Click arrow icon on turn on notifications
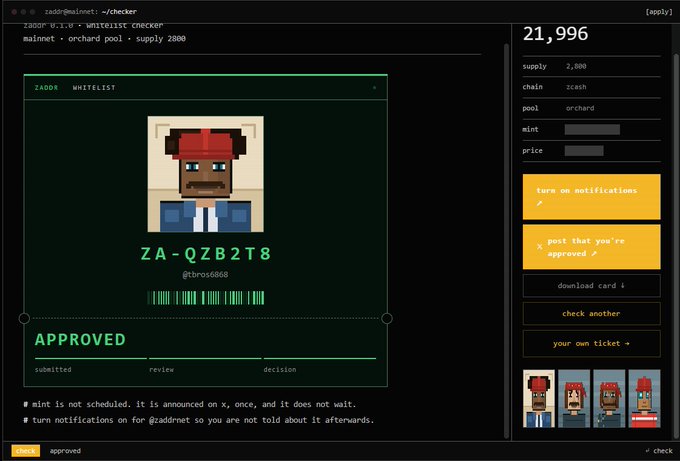 (539, 203)
